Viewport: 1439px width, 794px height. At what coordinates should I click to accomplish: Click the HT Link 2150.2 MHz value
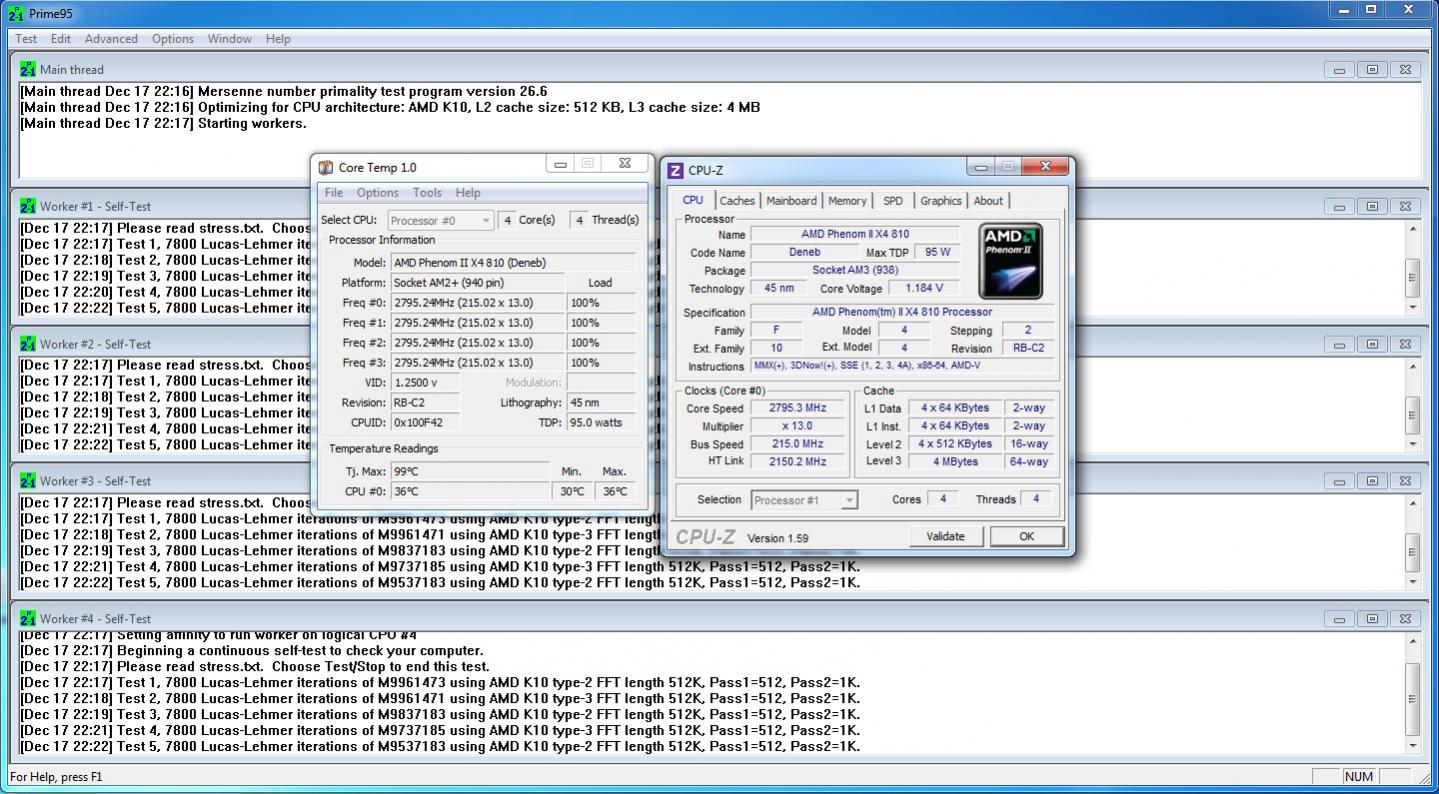798,462
